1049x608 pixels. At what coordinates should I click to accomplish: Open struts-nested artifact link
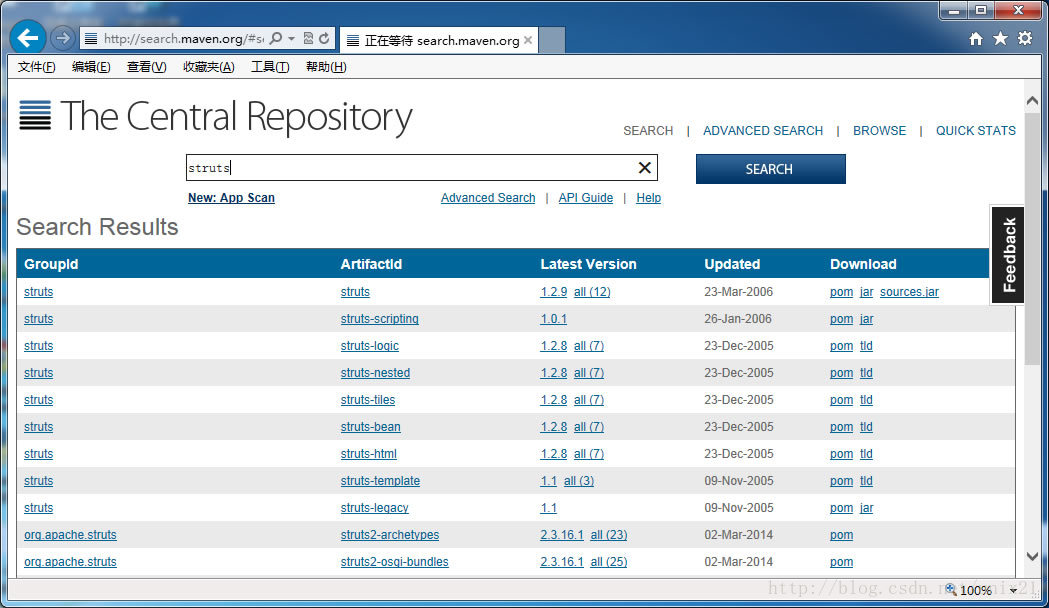pyautogui.click(x=375, y=373)
